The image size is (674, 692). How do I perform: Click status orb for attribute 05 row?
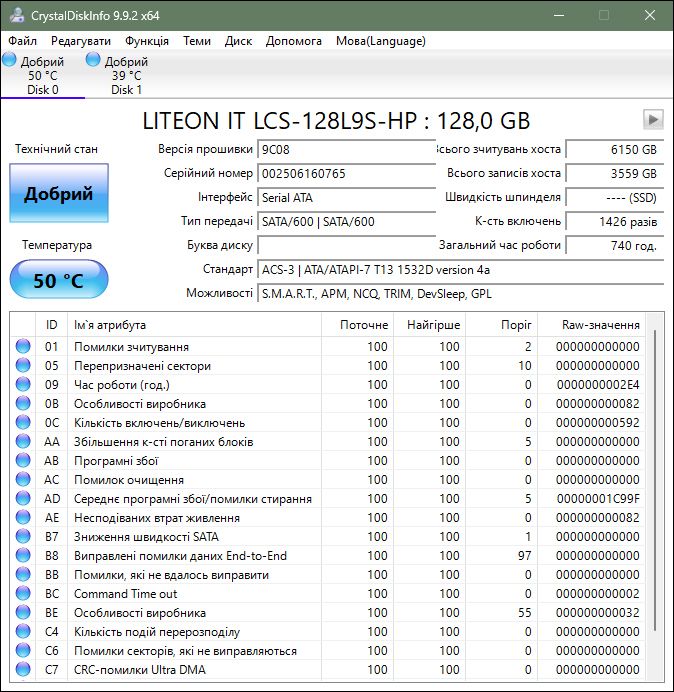23,365
